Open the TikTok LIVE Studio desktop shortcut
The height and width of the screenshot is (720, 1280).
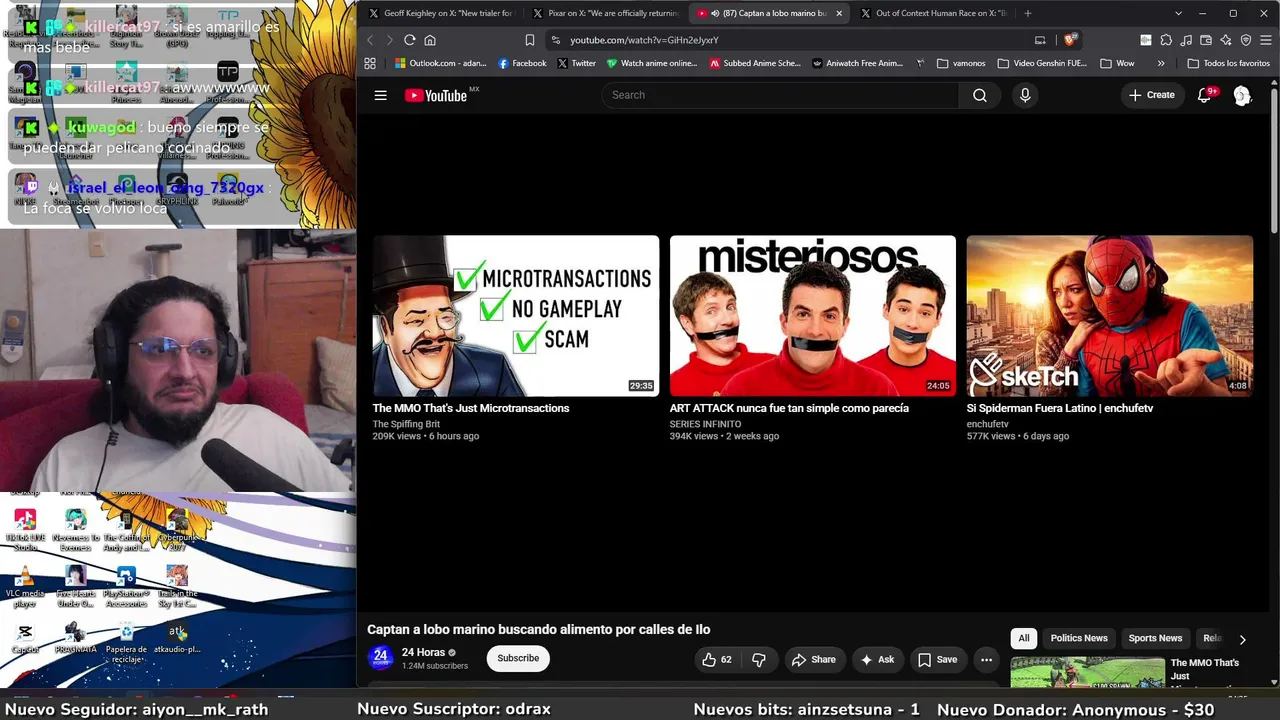click(25, 530)
